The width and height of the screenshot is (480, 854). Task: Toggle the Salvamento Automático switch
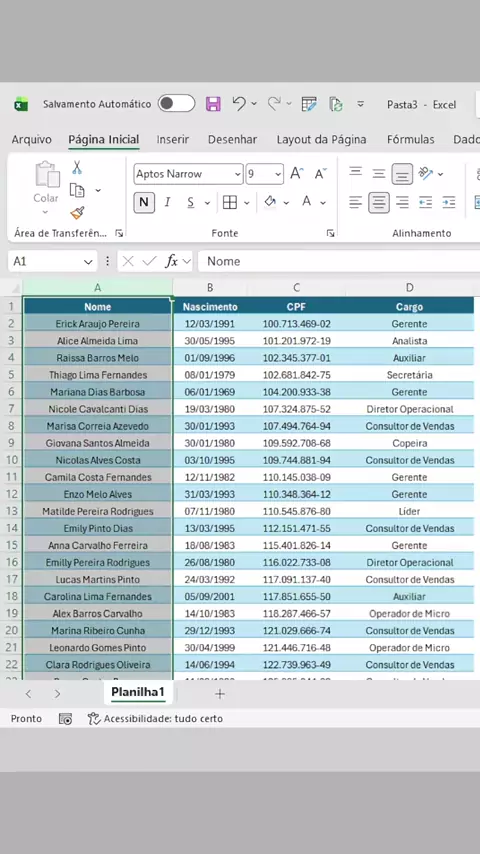(x=177, y=103)
